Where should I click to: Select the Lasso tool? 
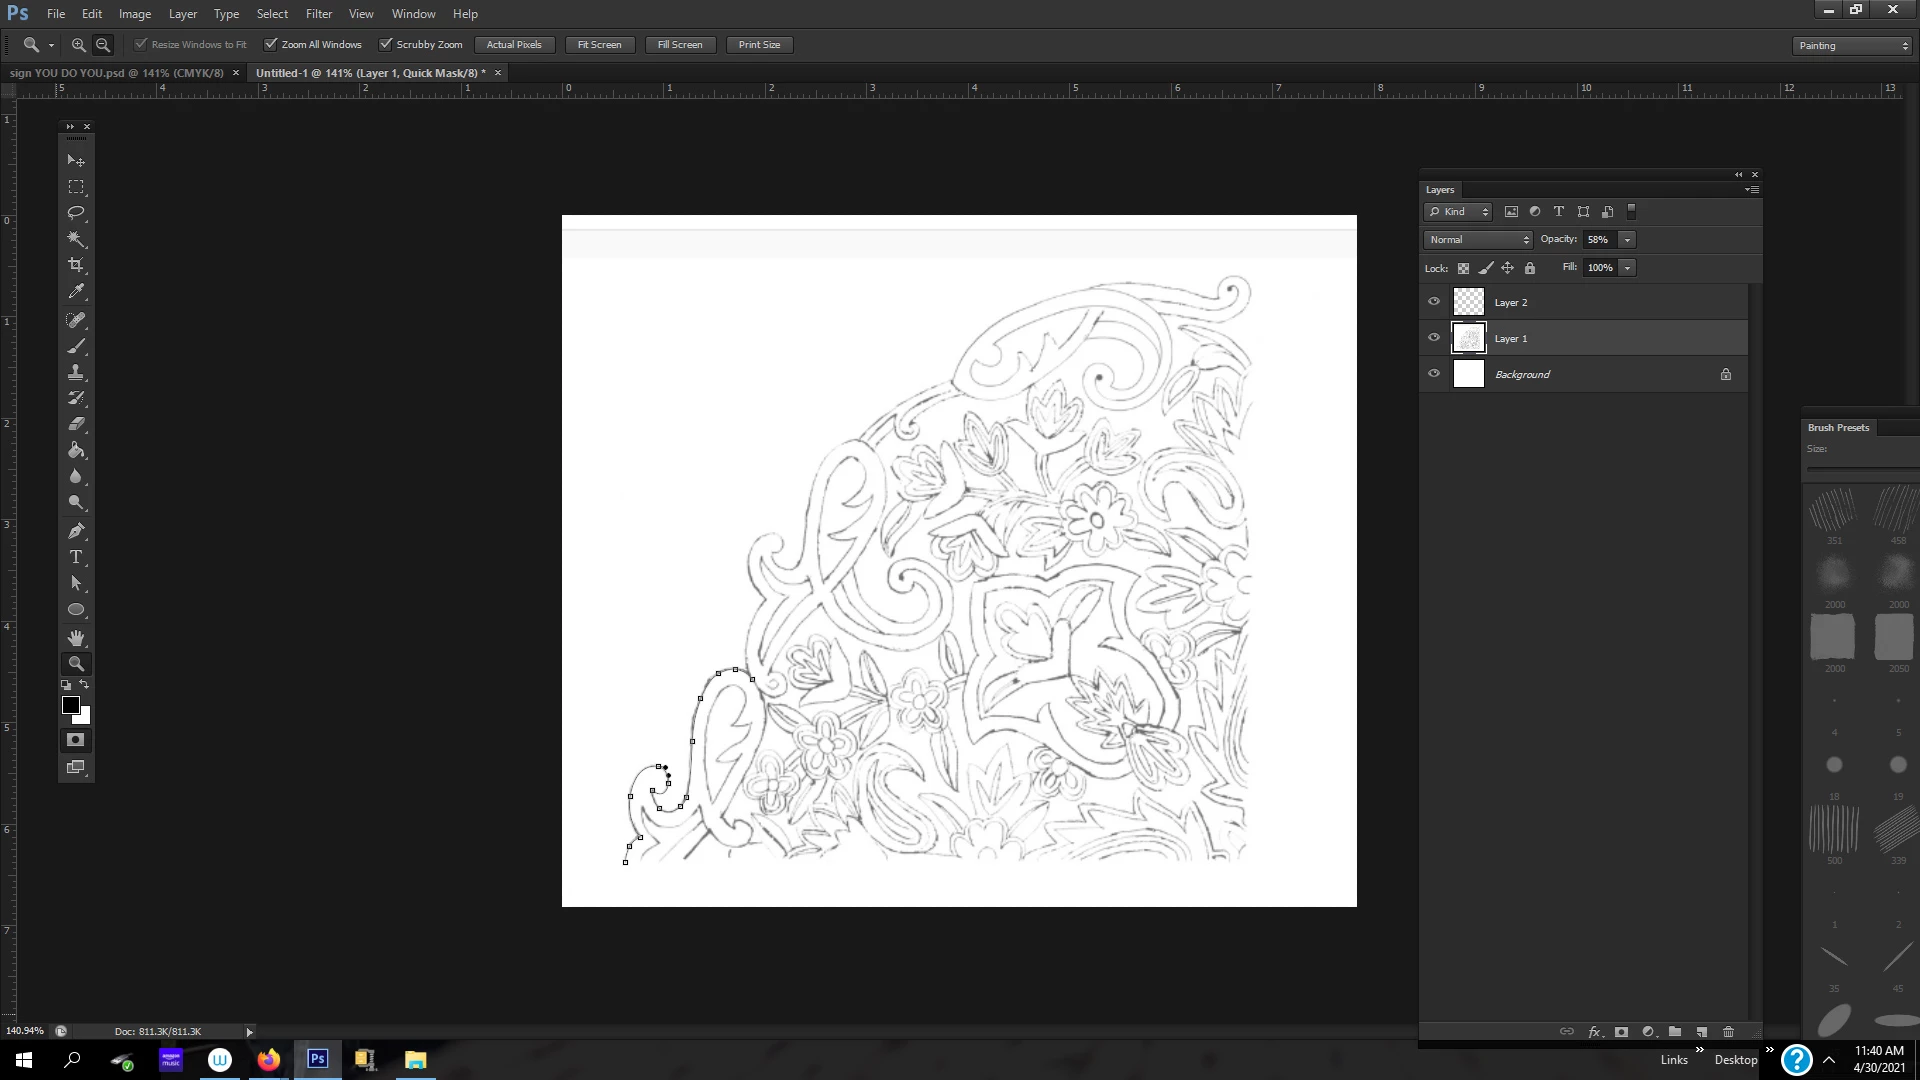click(x=76, y=213)
